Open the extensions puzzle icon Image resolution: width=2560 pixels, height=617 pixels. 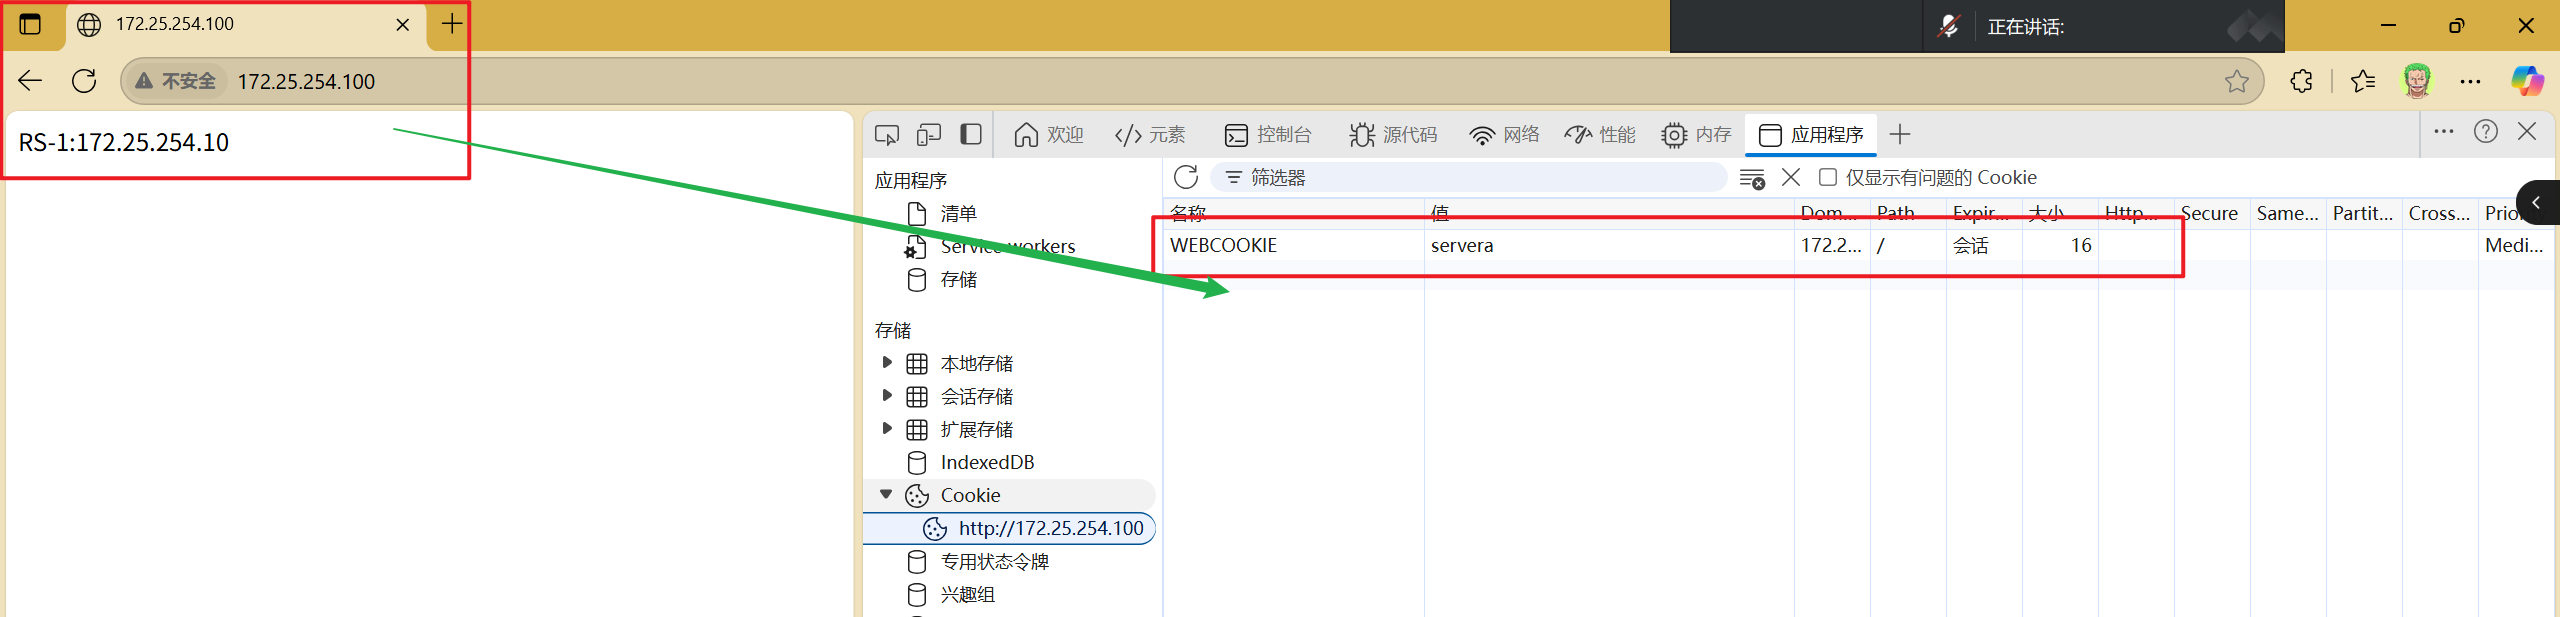pyautogui.click(x=2301, y=81)
